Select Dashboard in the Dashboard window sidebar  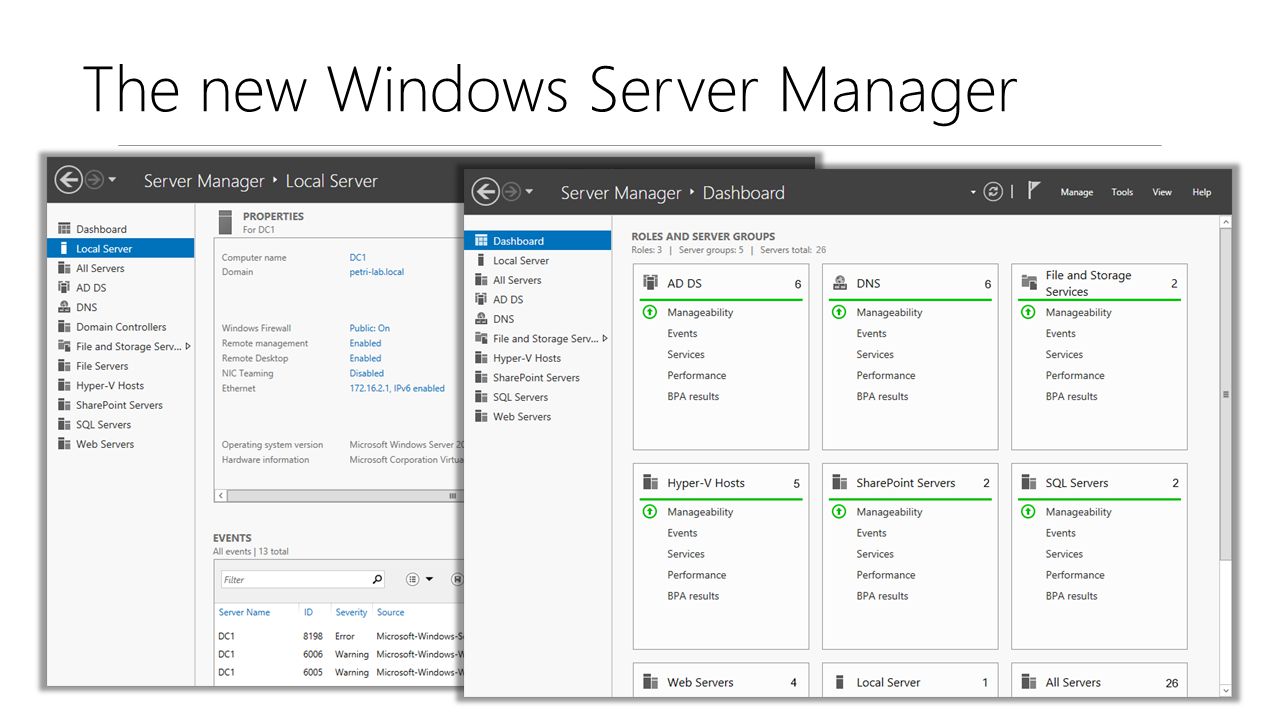[537, 240]
